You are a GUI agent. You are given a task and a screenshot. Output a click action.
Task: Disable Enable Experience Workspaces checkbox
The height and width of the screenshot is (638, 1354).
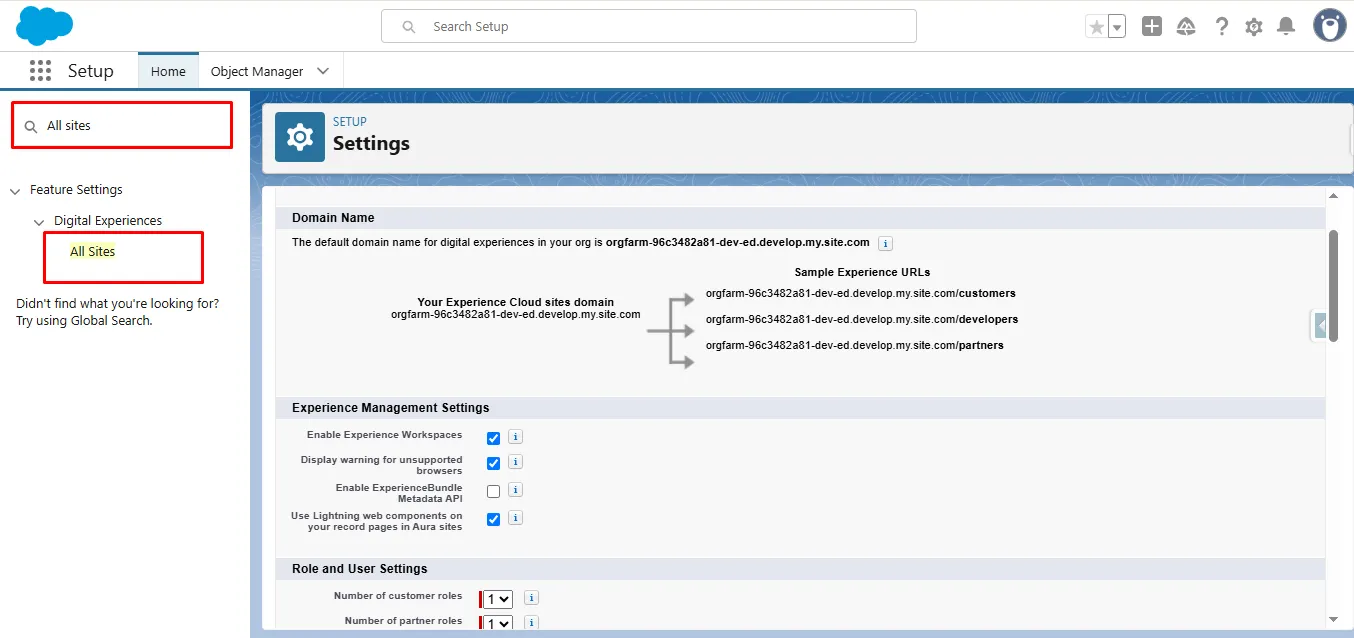pos(493,438)
